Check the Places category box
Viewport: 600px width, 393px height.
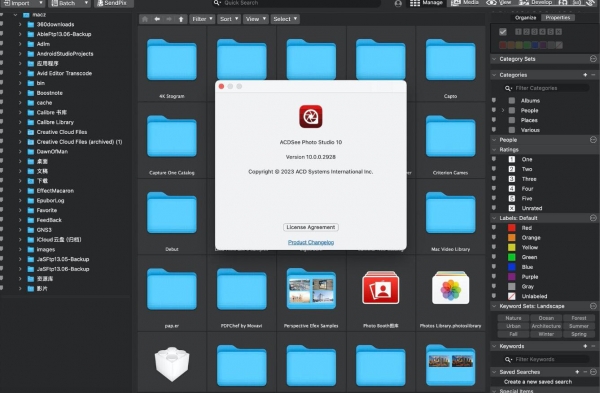[x=512, y=120]
